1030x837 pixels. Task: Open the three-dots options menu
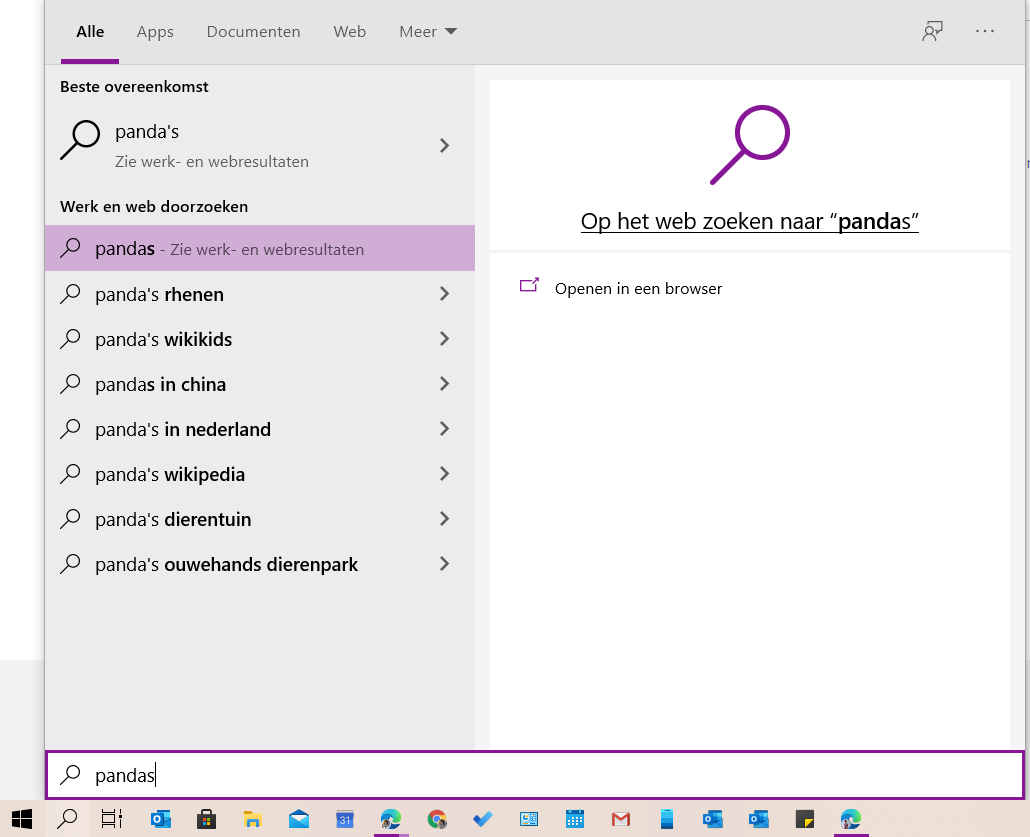[x=985, y=31]
